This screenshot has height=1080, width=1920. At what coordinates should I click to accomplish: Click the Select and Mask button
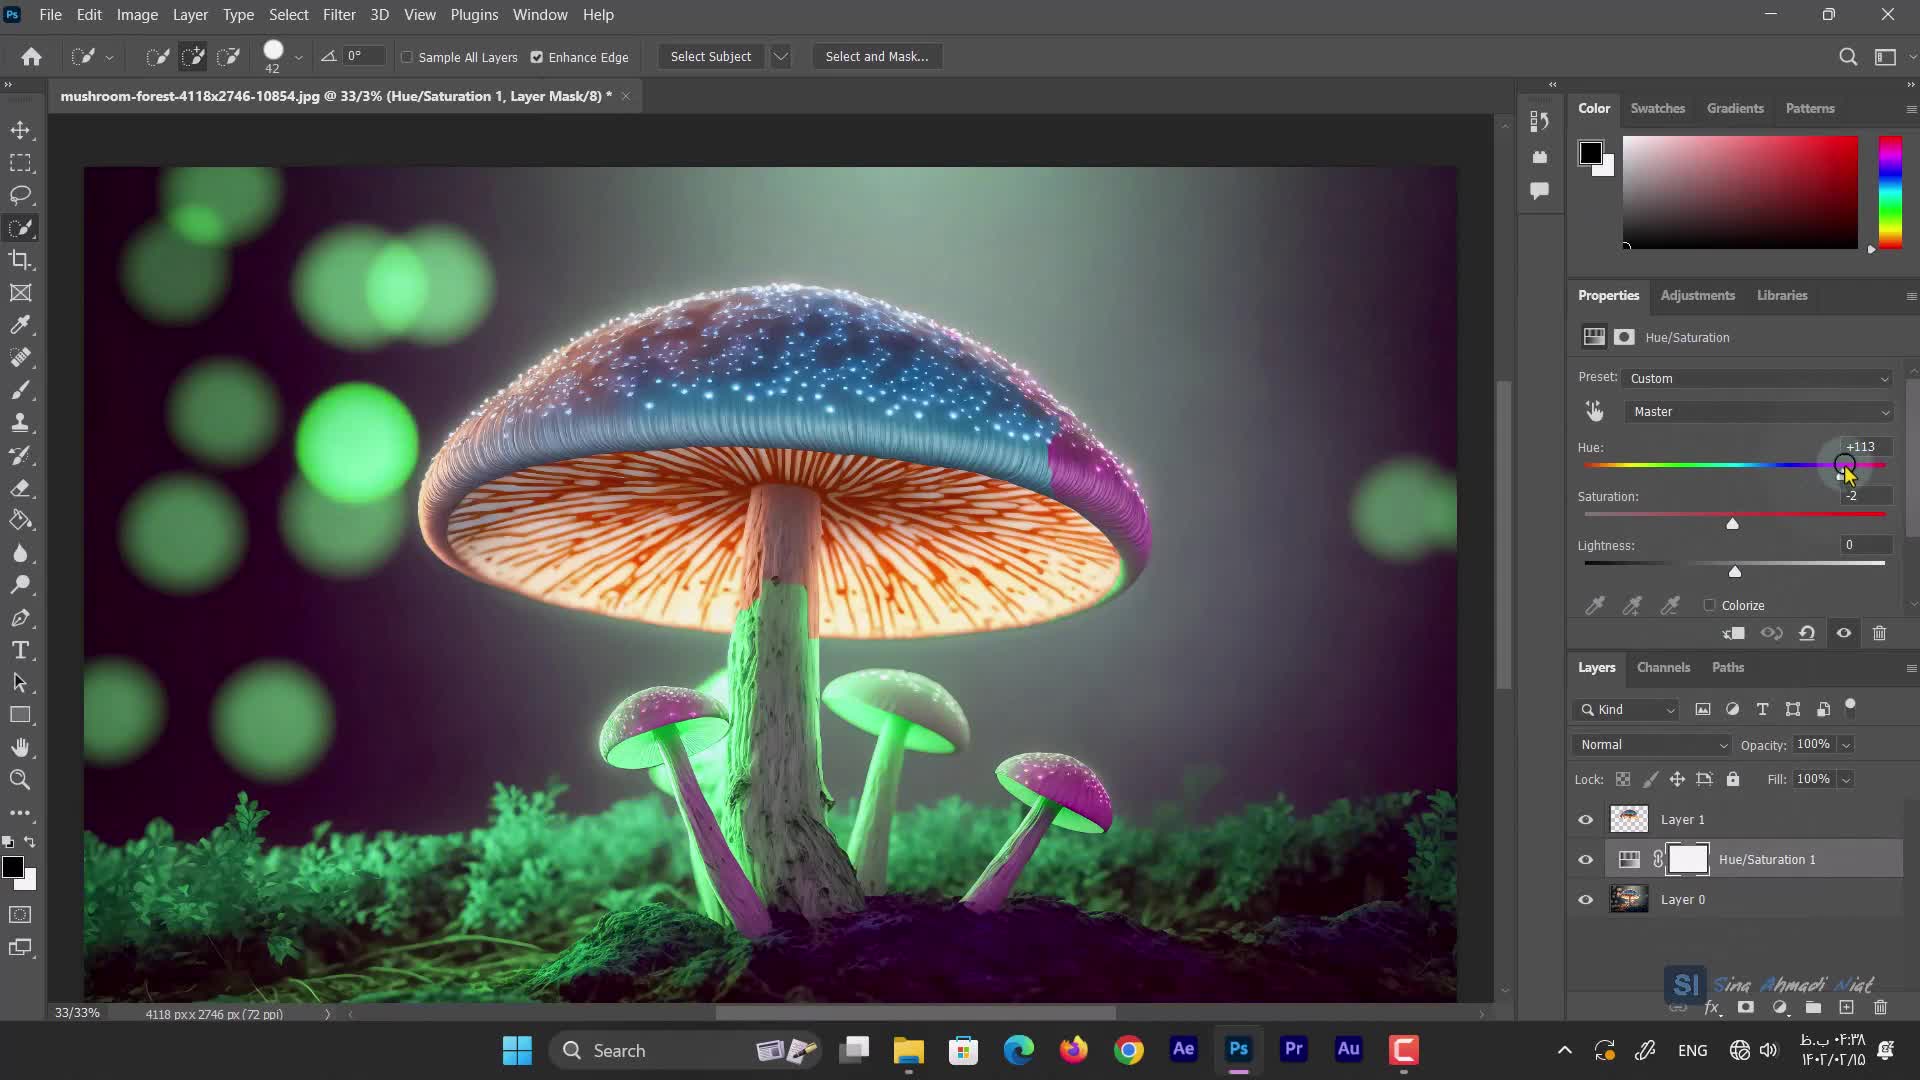coord(876,57)
